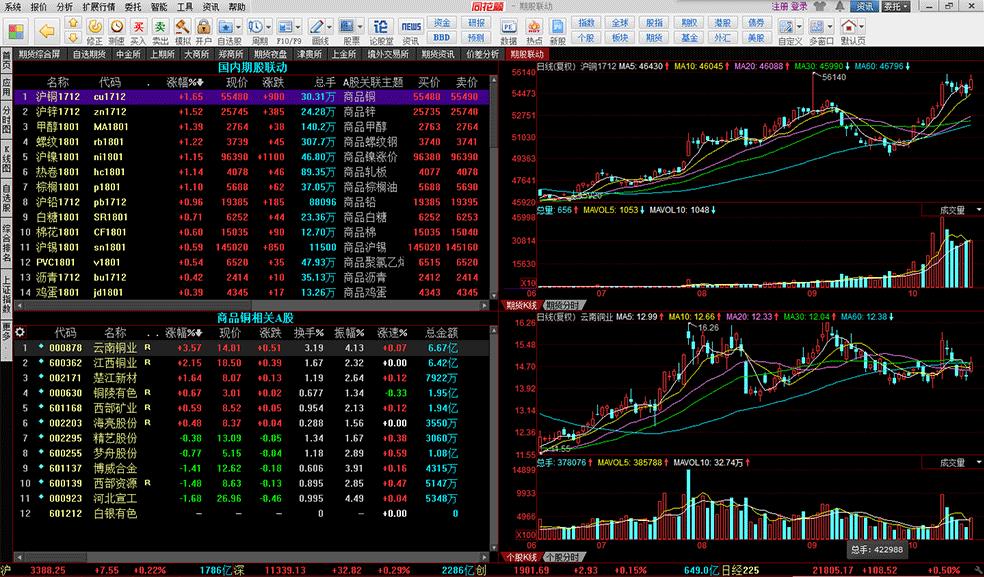
Task: Click the futures table vertical scrollbar
Action: (493, 186)
